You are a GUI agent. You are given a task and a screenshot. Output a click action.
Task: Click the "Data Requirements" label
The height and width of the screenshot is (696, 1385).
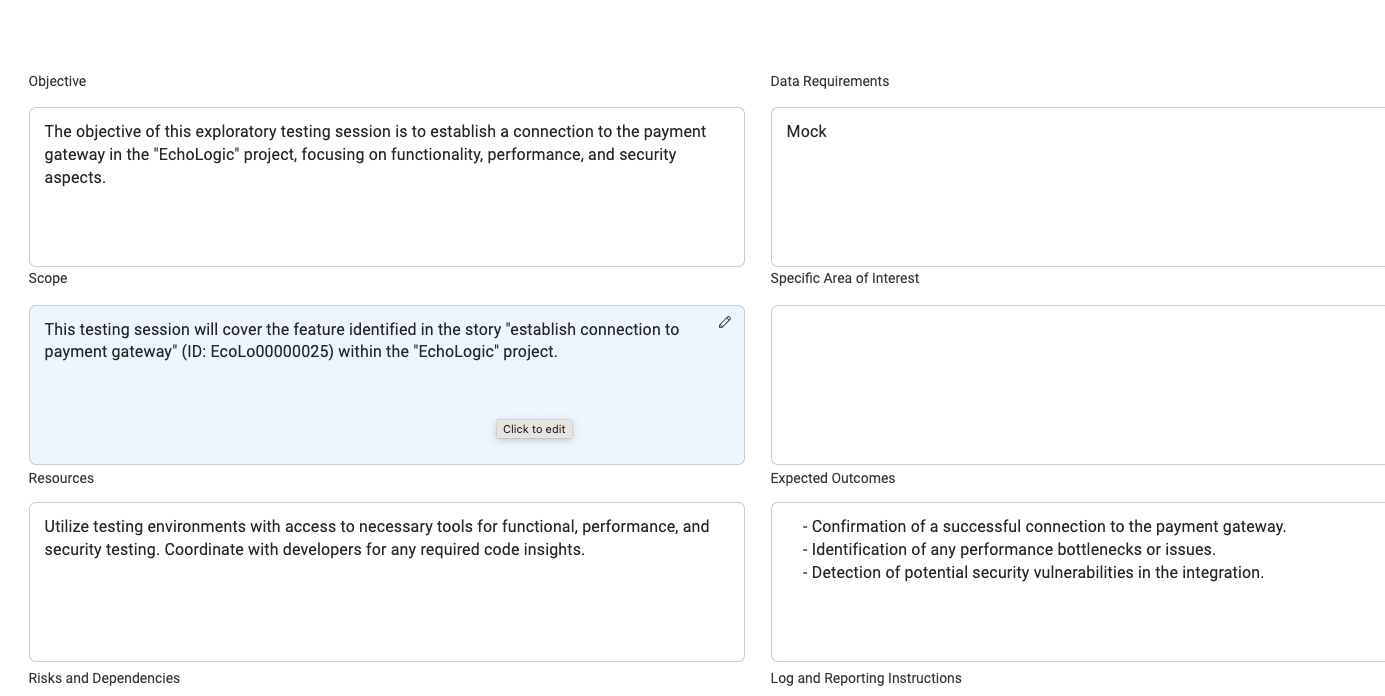click(830, 81)
